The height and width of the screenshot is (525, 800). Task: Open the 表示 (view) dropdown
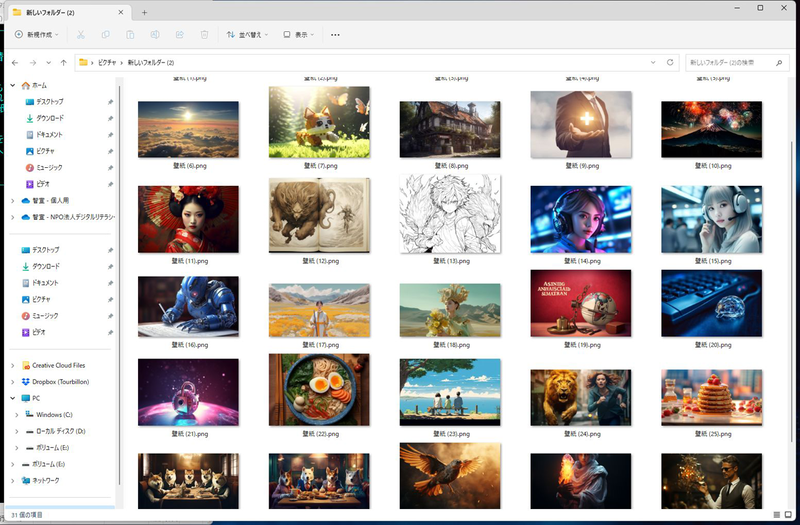[x=298, y=34]
